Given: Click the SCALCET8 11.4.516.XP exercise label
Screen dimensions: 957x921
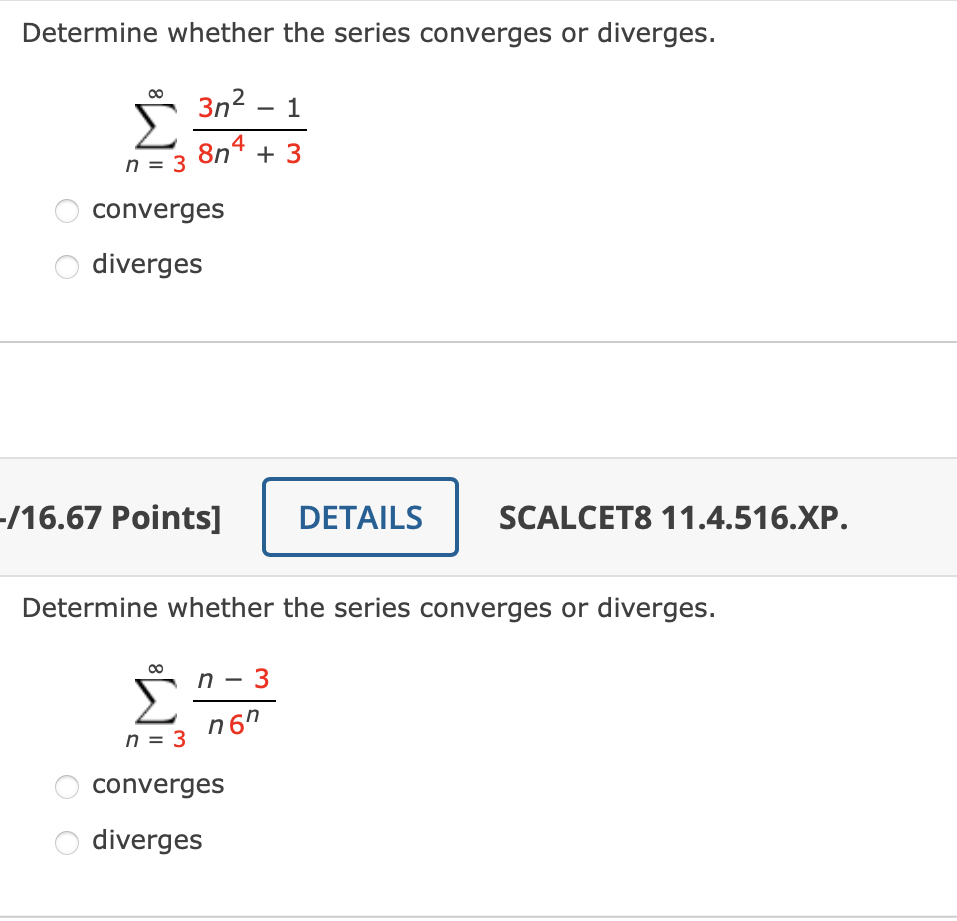Looking at the screenshot, I should click(x=674, y=518).
